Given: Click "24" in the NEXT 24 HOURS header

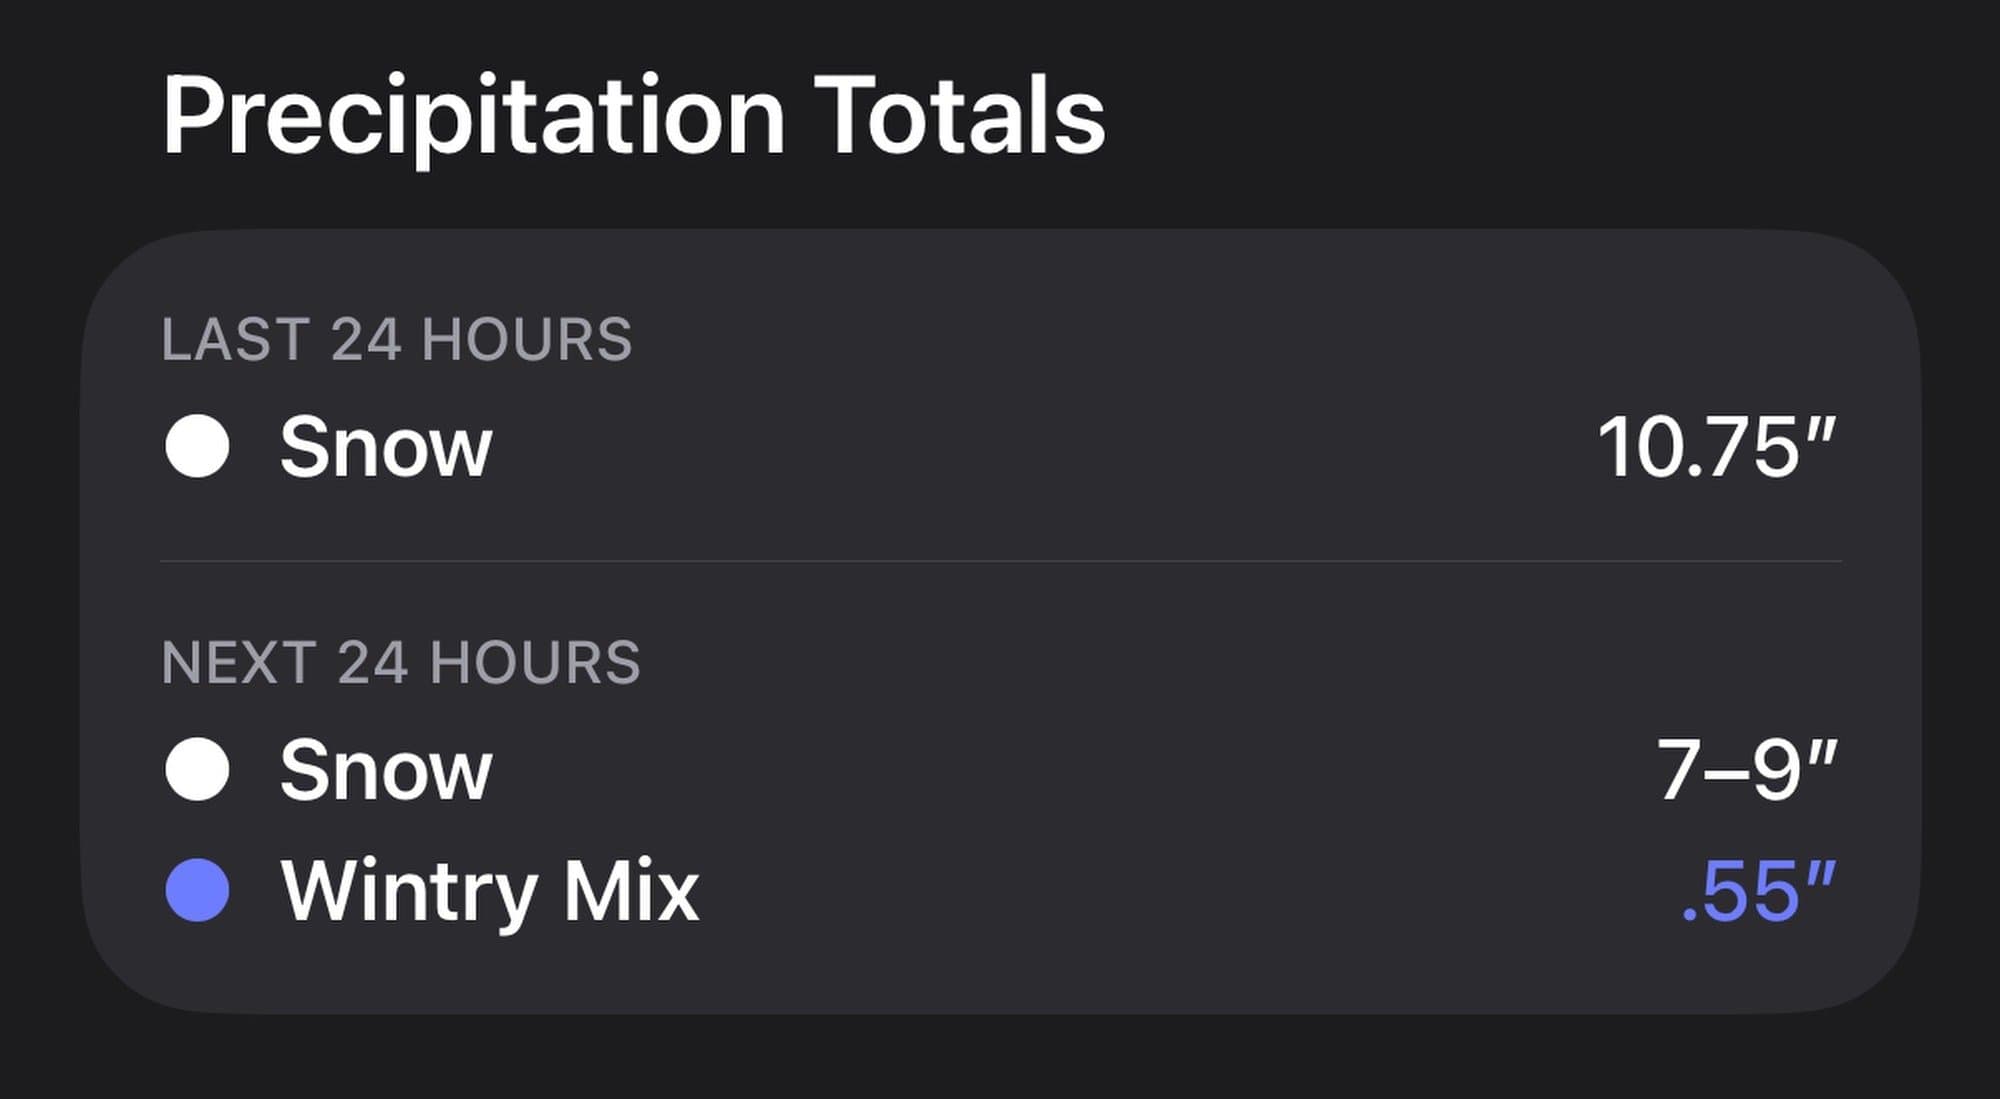Looking at the screenshot, I should point(372,662).
